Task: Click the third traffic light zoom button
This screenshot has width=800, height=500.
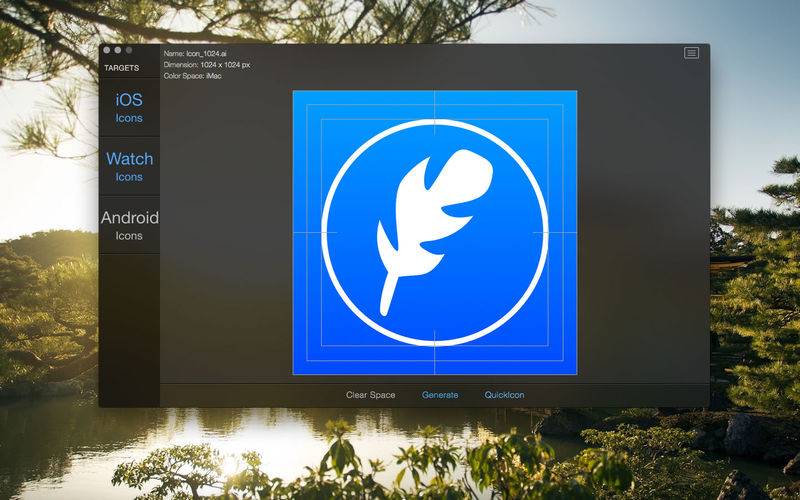Action: tap(129, 50)
